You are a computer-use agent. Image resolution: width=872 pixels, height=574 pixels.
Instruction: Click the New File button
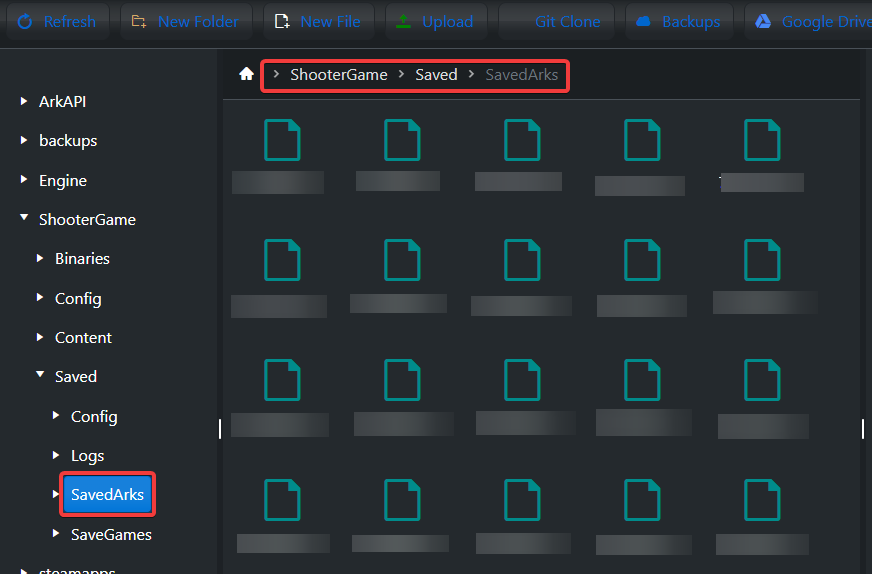click(x=319, y=22)
